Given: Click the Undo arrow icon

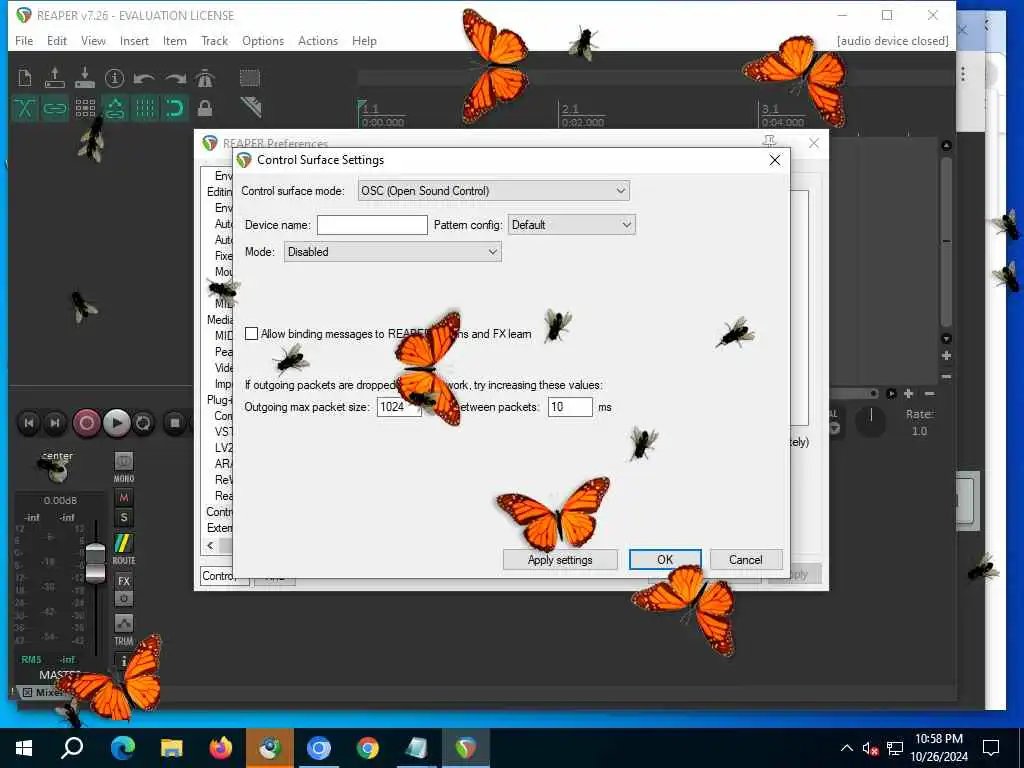Looking at the screenshot, I should point(144,78).
